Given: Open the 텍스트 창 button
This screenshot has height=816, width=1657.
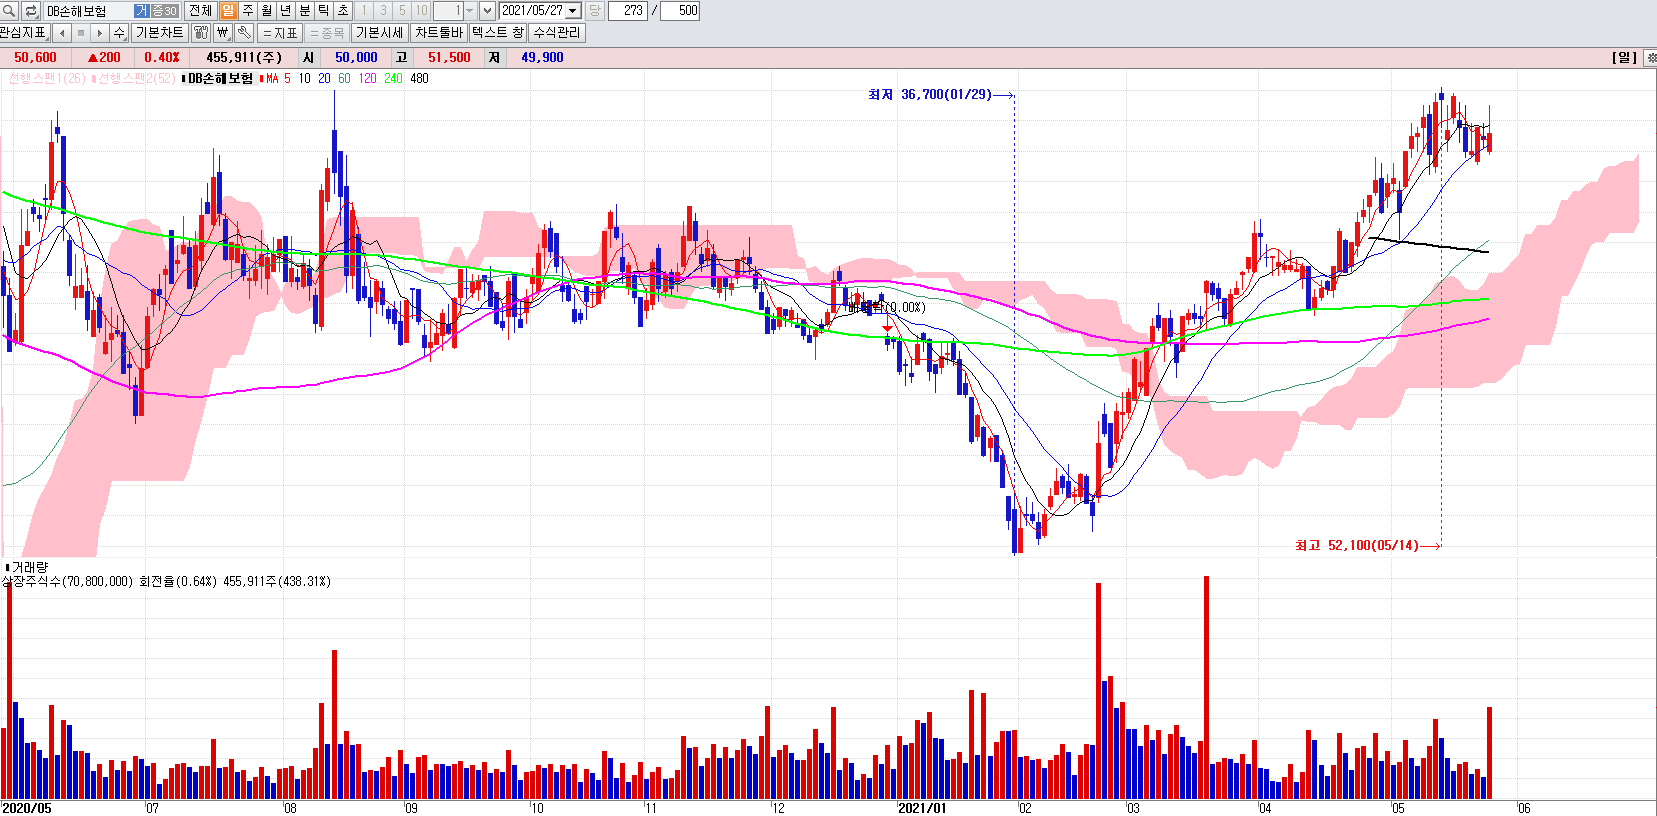Looking at the screenshot, I should point(497,33).
